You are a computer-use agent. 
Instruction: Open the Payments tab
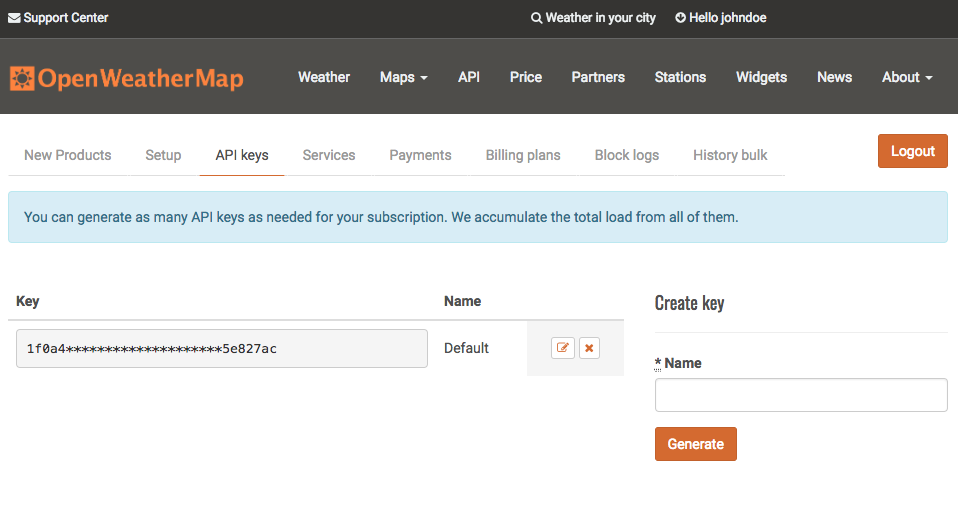click(420, 155)
